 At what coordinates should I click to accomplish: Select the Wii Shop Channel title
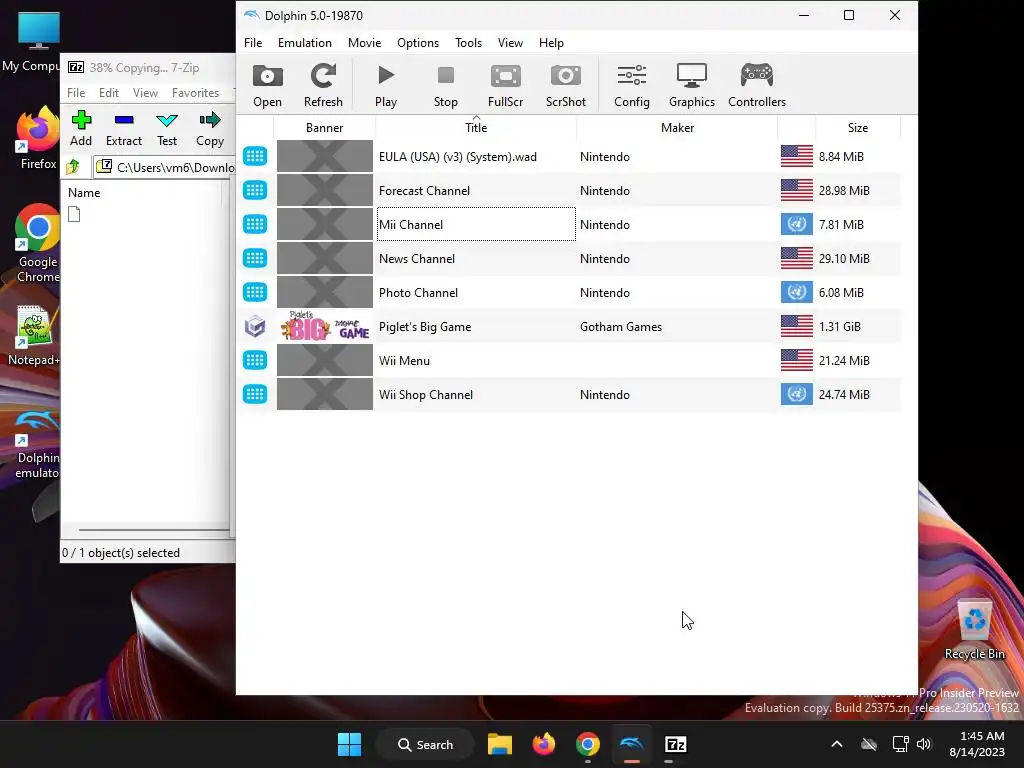(x=426, y=394)
